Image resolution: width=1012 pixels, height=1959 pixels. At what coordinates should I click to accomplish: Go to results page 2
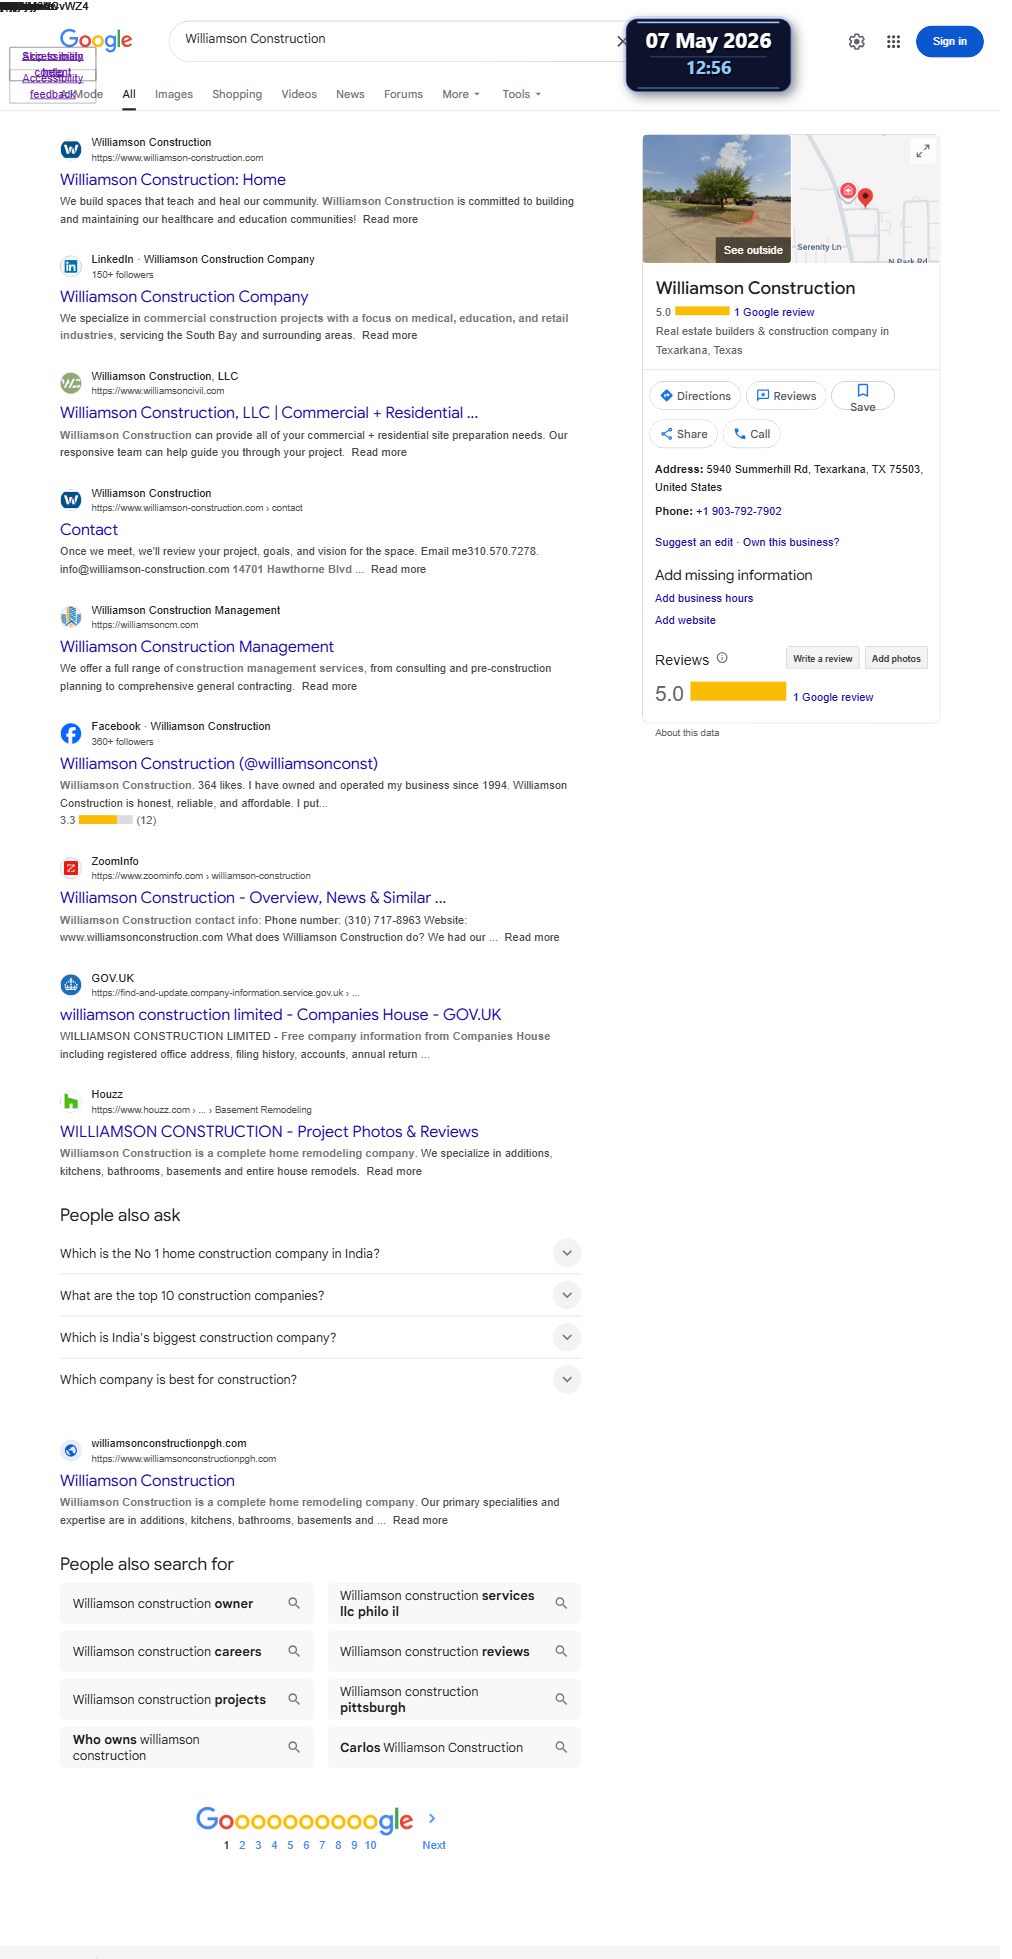[242, 1845]
